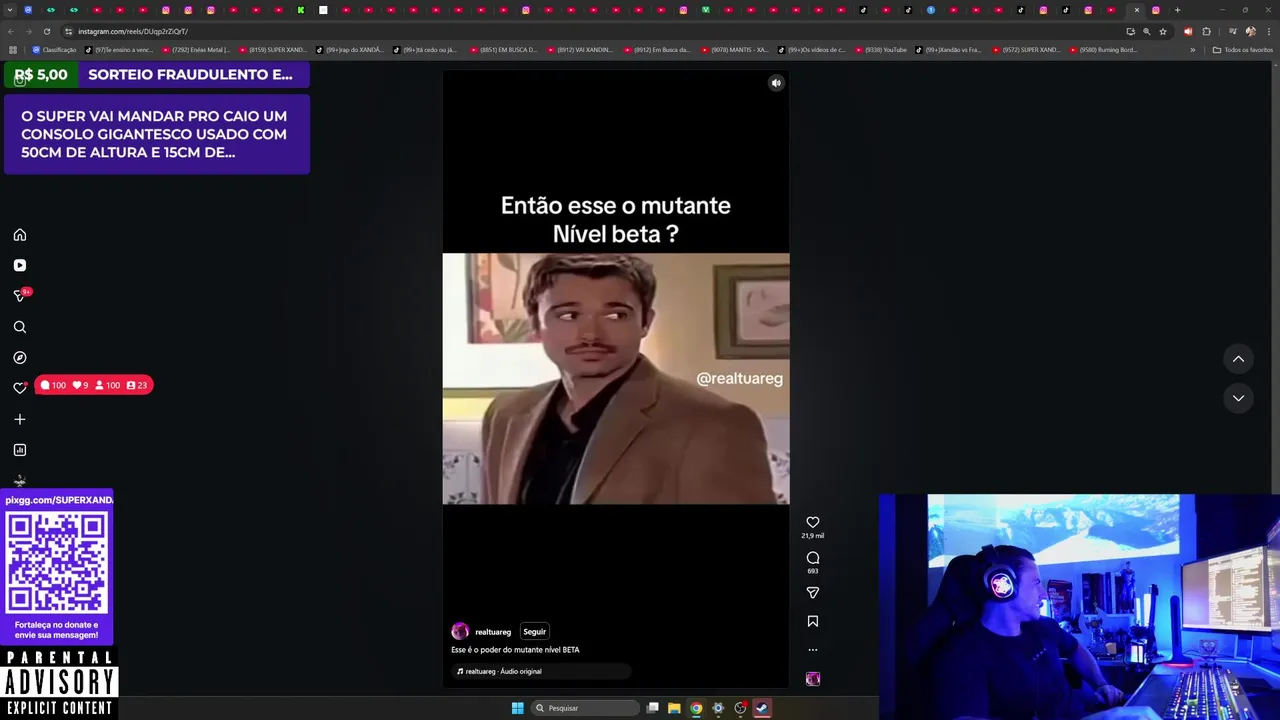Open comments on the reel
The height and width of the screenshot is (720, 1280).
(x=813, y=558)
